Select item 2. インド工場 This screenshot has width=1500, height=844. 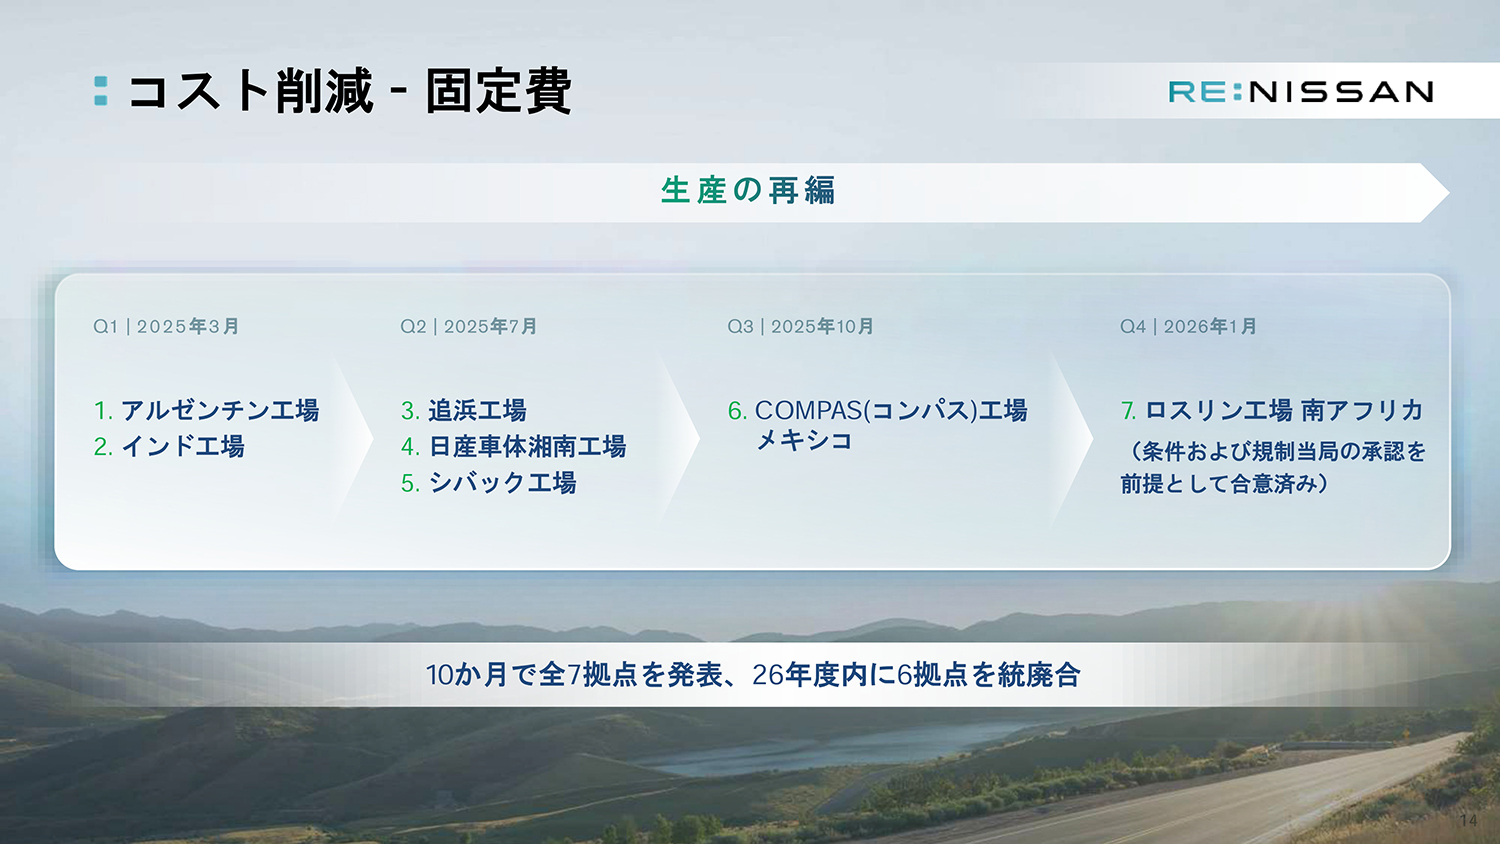[x=169, y=446]
